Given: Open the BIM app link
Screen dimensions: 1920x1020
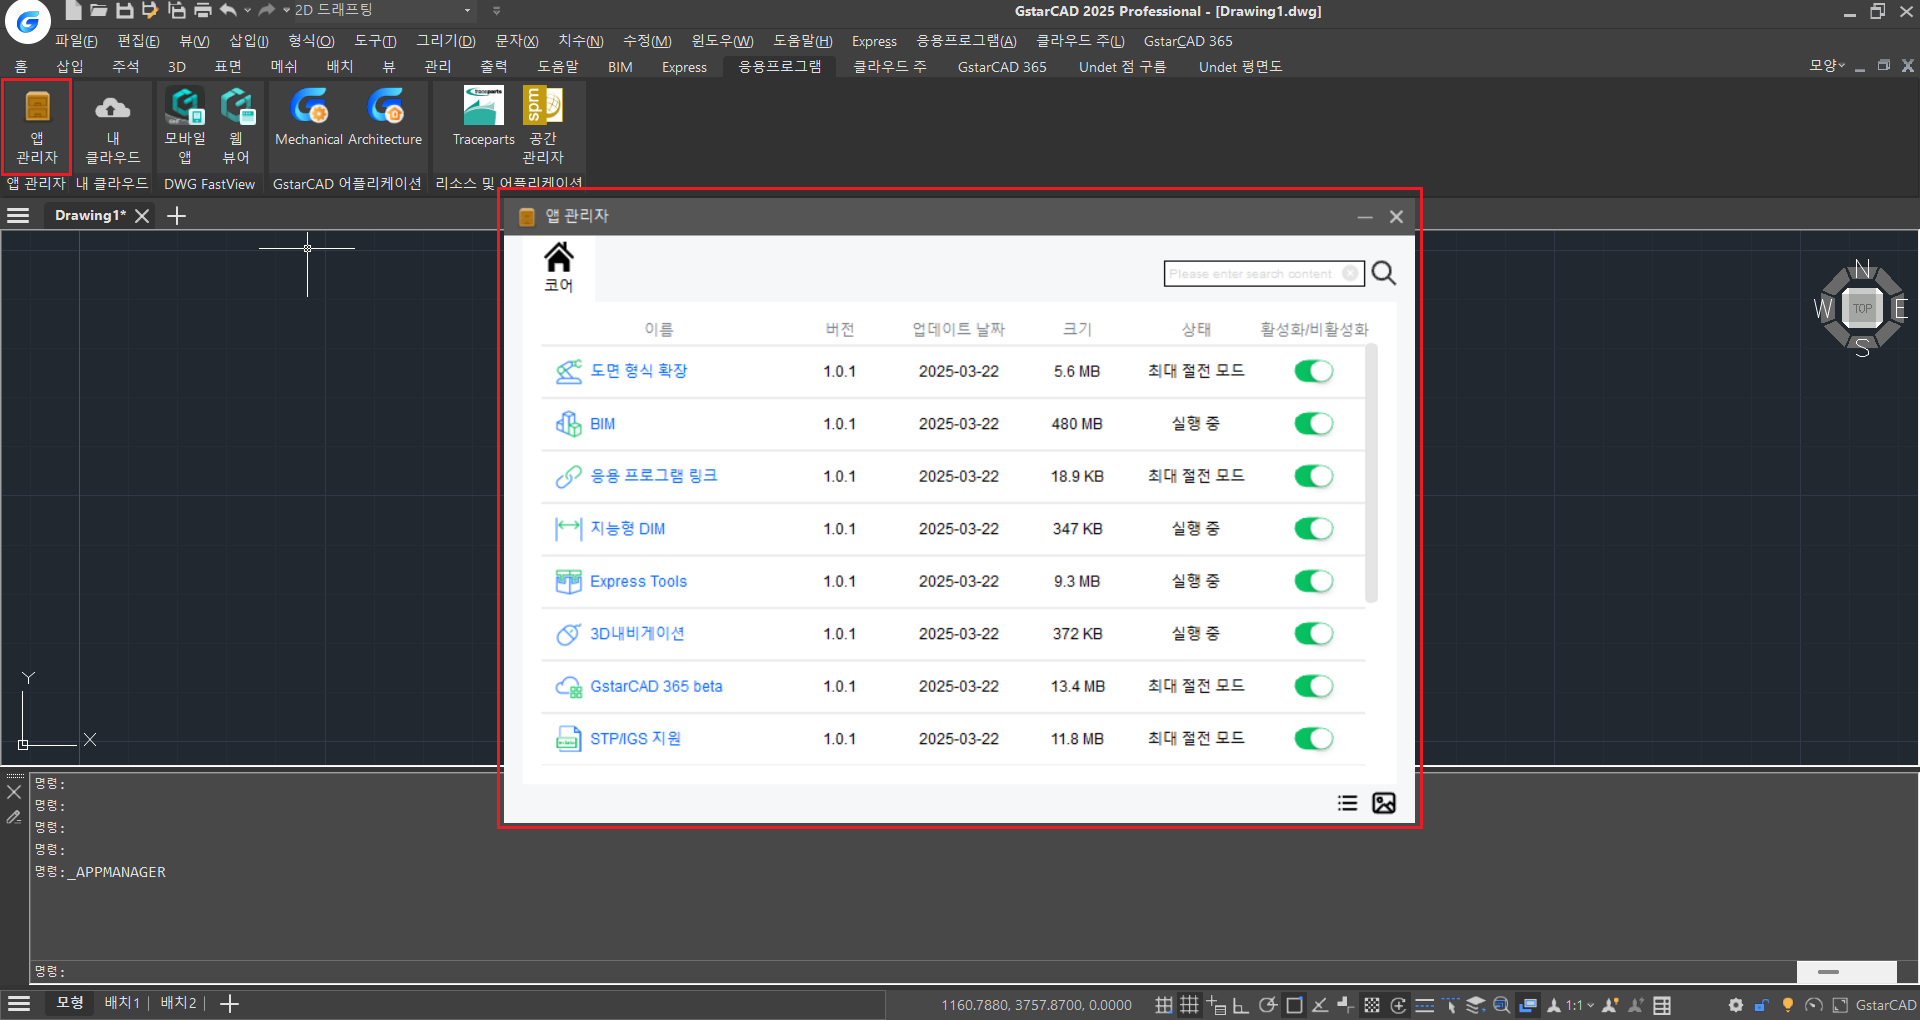Looking at the screenshot, I should (602, 424).
